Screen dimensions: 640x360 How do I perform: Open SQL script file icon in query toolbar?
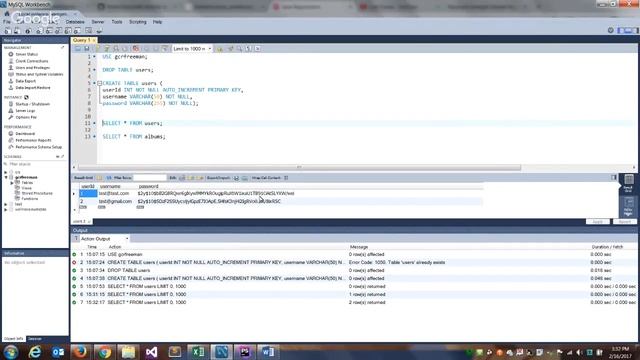pos(78,49)
